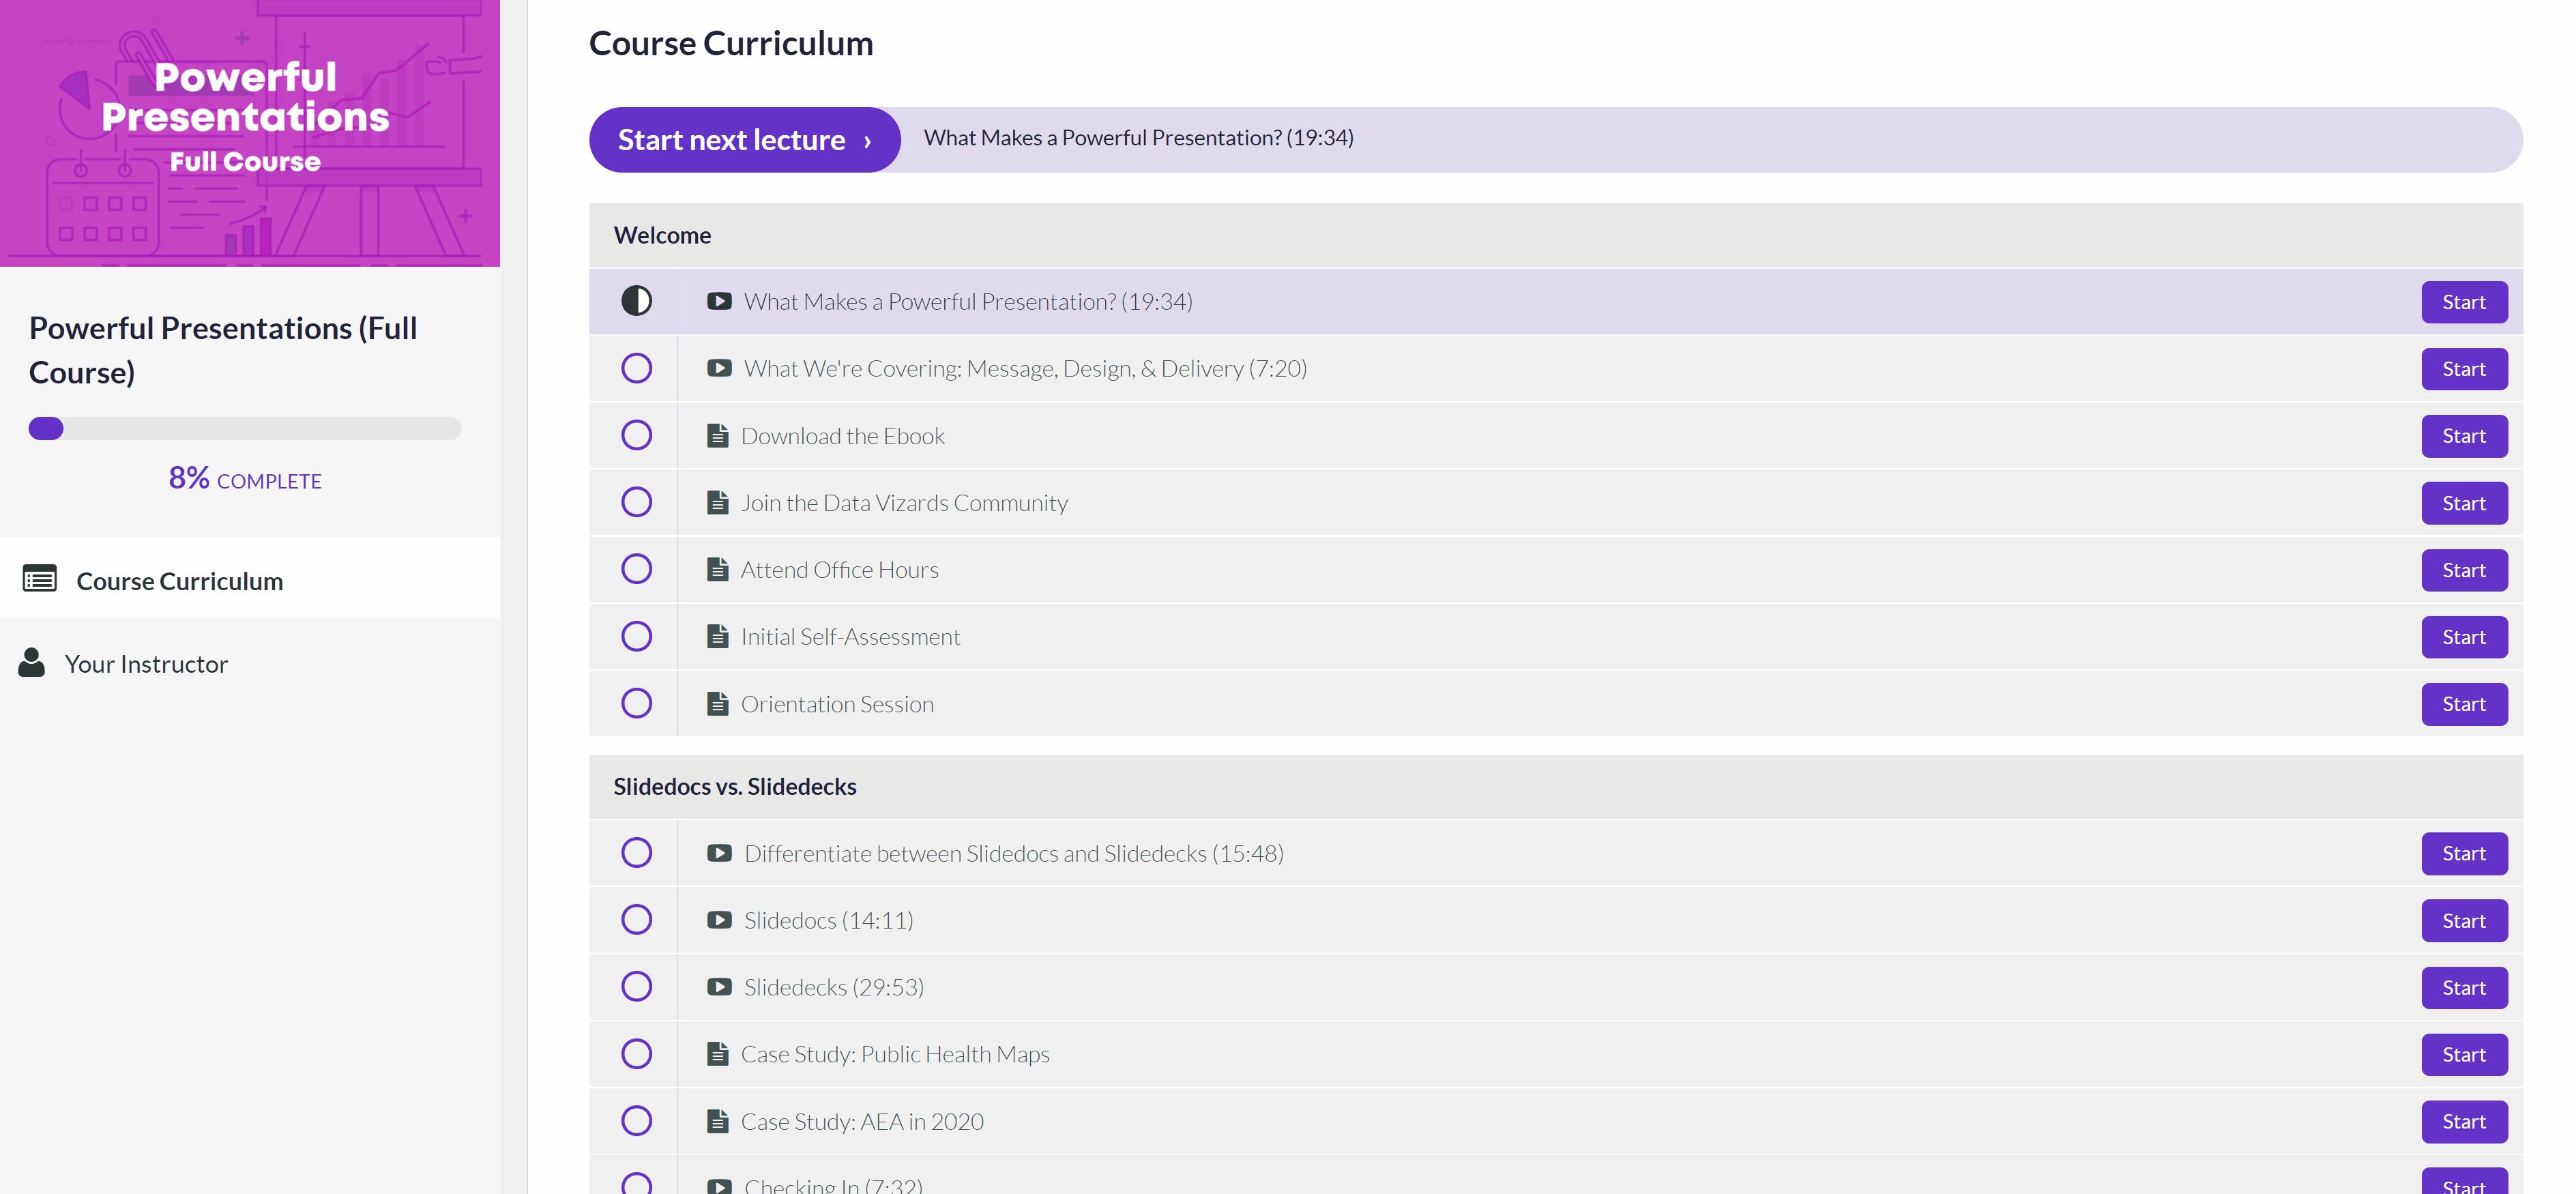Click the Welcome section header
The image size is (2576, 1194).
point(1556,235)
